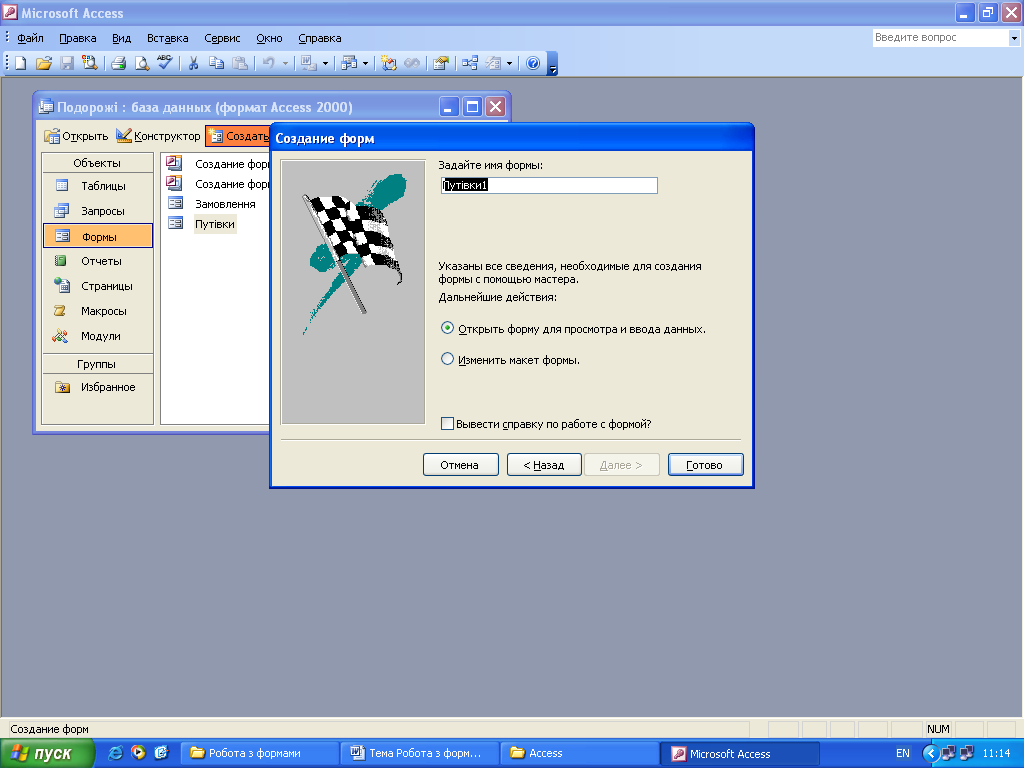
Task: Select Модули in Objects pane
Action: coord(98,336)
